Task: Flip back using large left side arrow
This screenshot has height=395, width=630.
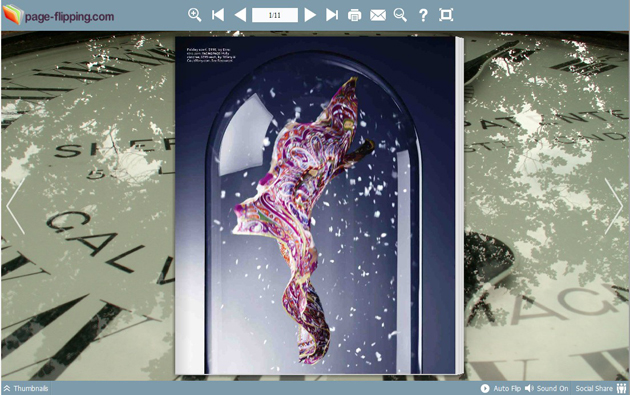Action: pyautogui.click(x=16, y=206)
